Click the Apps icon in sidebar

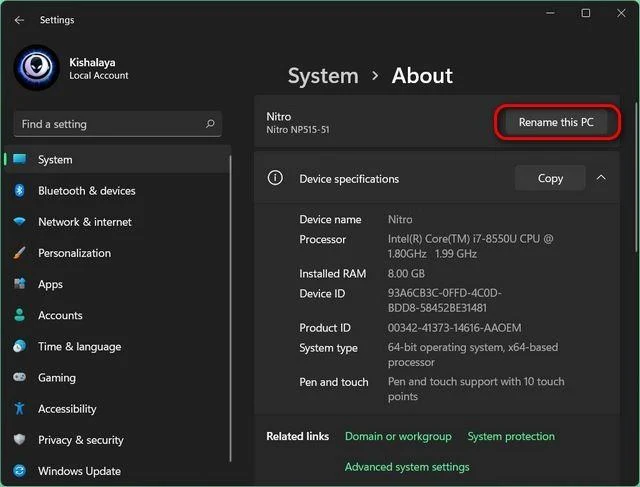click(19, 284)
